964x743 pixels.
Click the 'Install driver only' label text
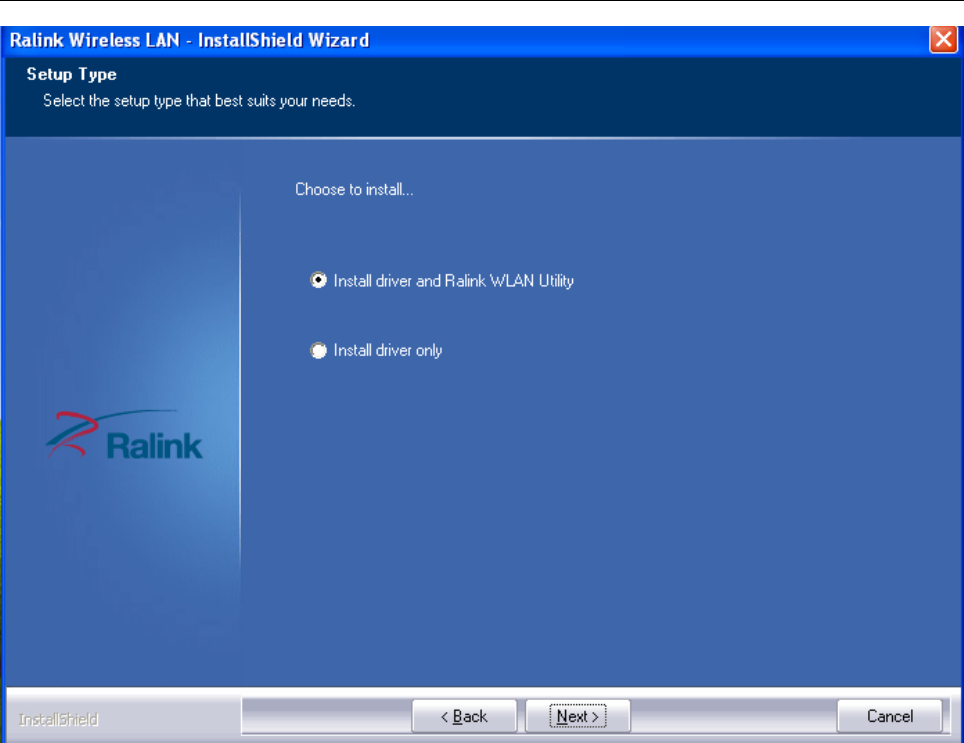coord(387,350)
